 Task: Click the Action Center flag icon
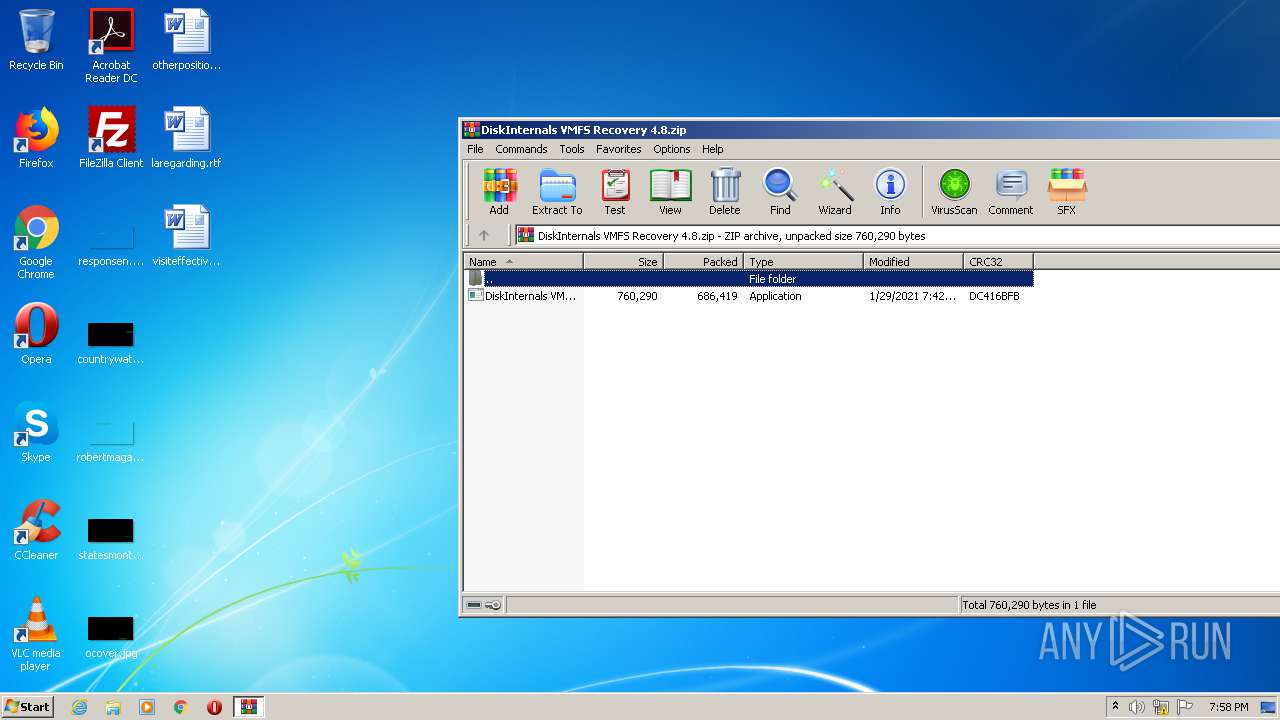tap(1185, 707)
